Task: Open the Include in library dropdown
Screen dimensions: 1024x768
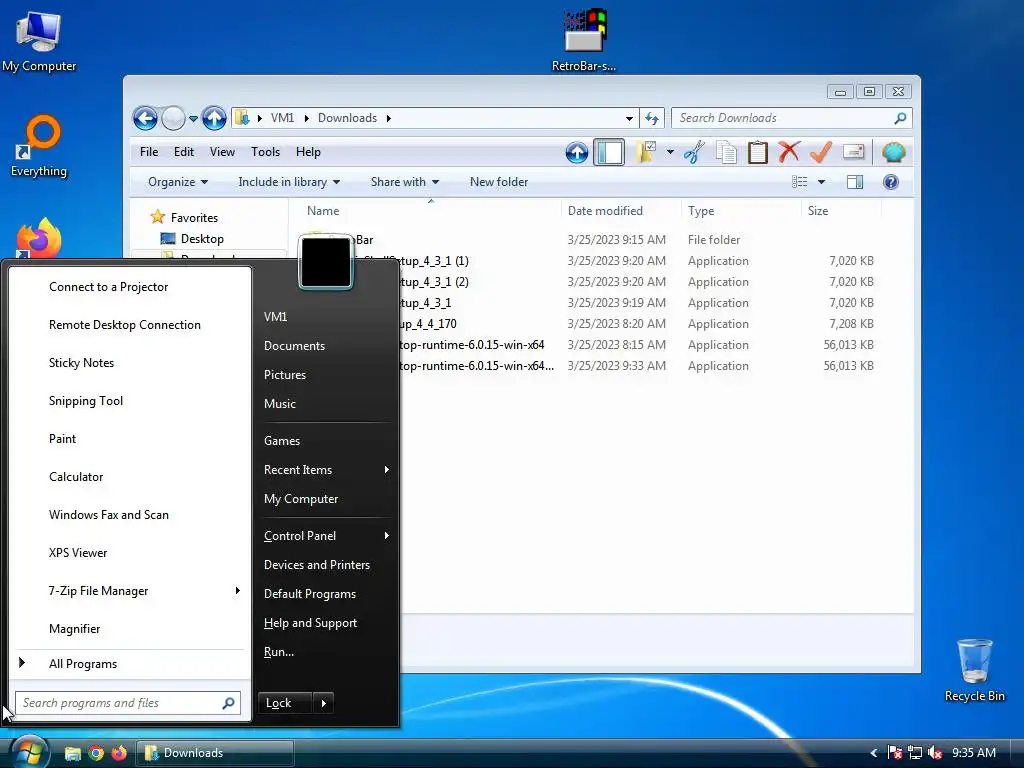Action: pos(289,182)
